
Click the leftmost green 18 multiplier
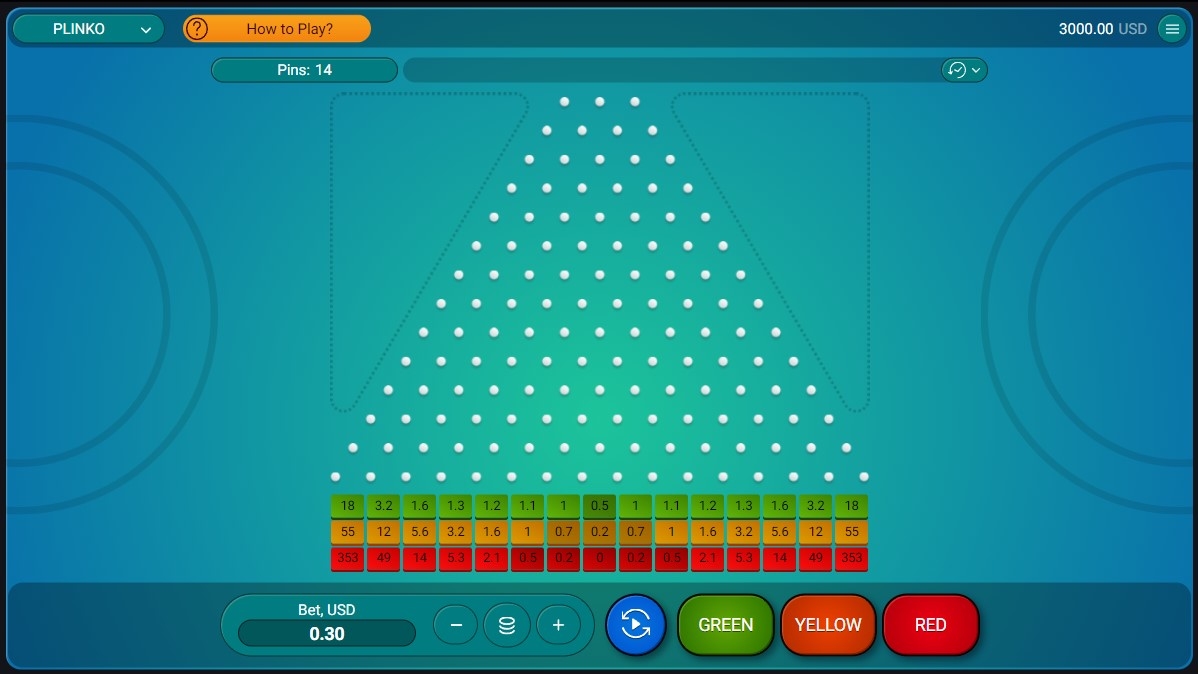(348, 506)
